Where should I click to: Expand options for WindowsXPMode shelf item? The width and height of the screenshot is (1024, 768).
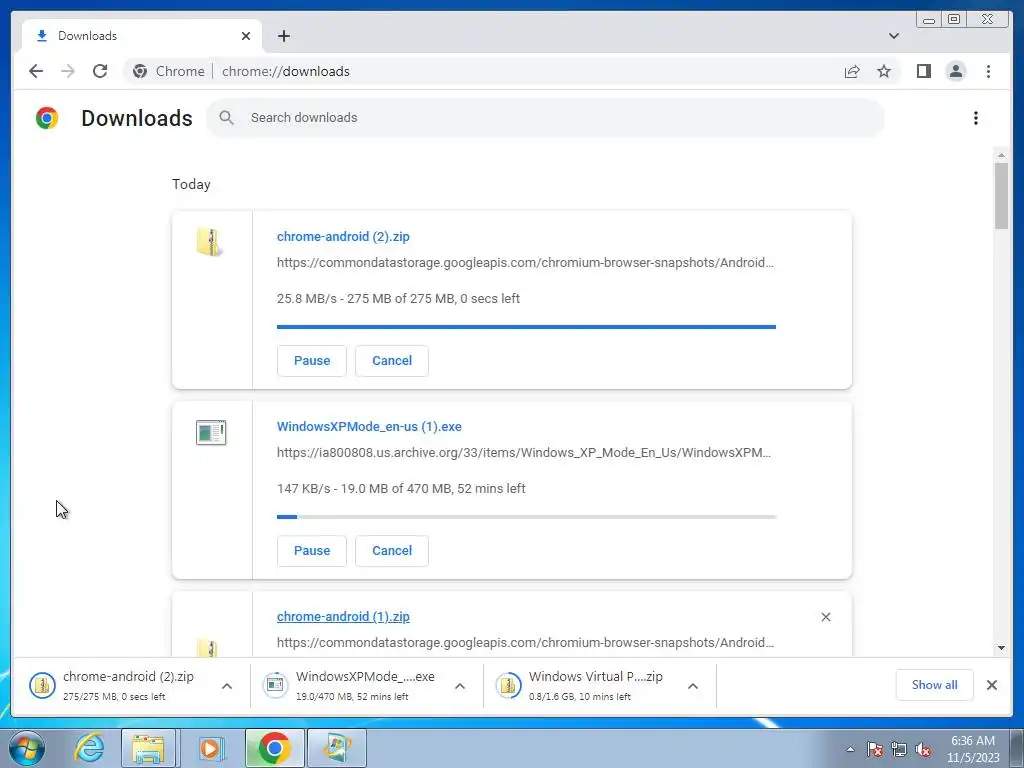click(x=460, y=686)
